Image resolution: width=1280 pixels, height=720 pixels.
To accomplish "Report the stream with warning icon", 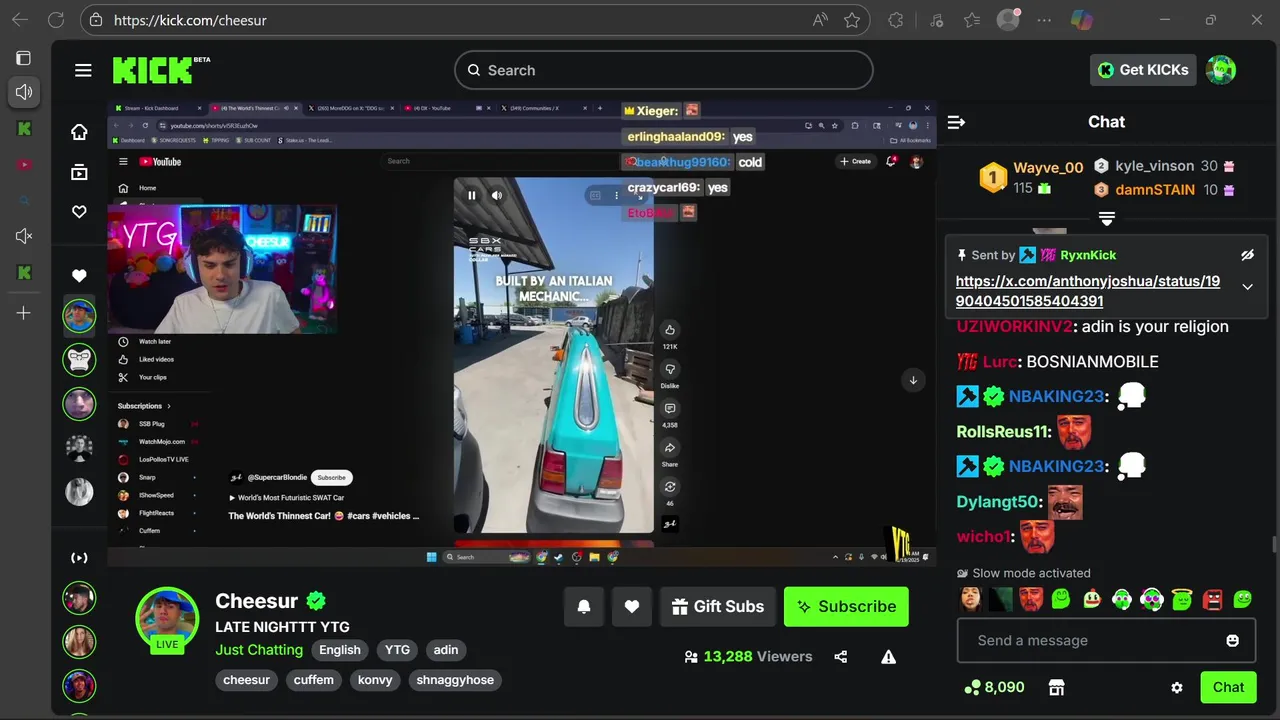I will pyautogui.click(x=888, y=657).
